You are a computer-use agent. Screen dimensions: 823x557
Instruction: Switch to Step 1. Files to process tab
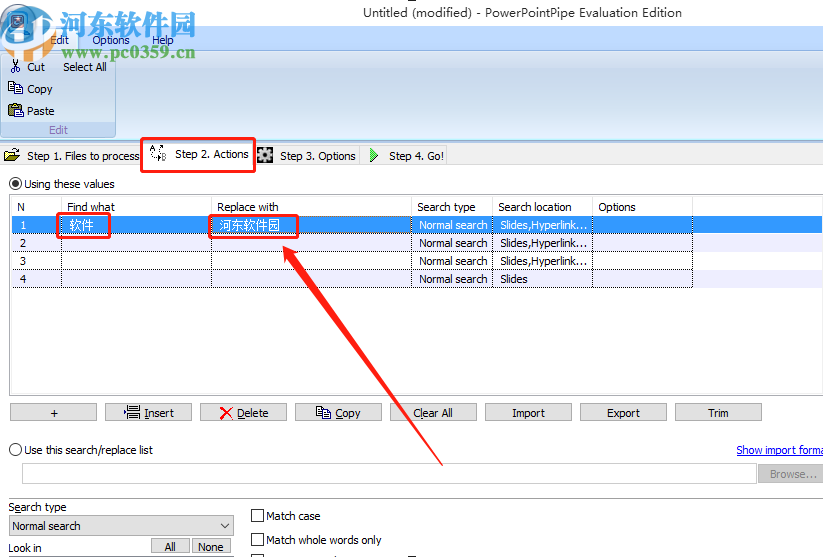click(72, 156)
